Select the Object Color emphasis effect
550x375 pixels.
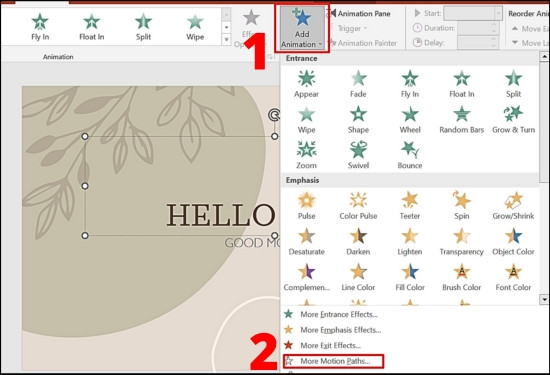click(x=514, y=242)
